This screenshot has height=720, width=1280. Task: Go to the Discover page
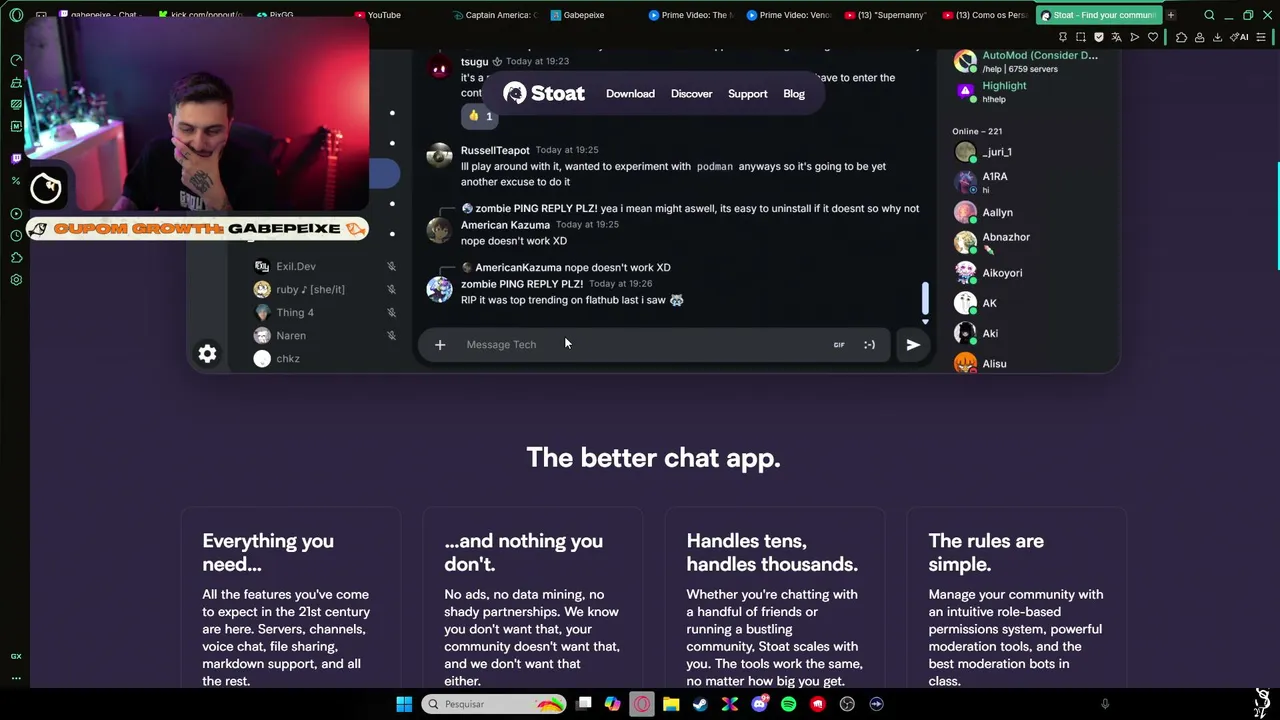tap(691, 94)
